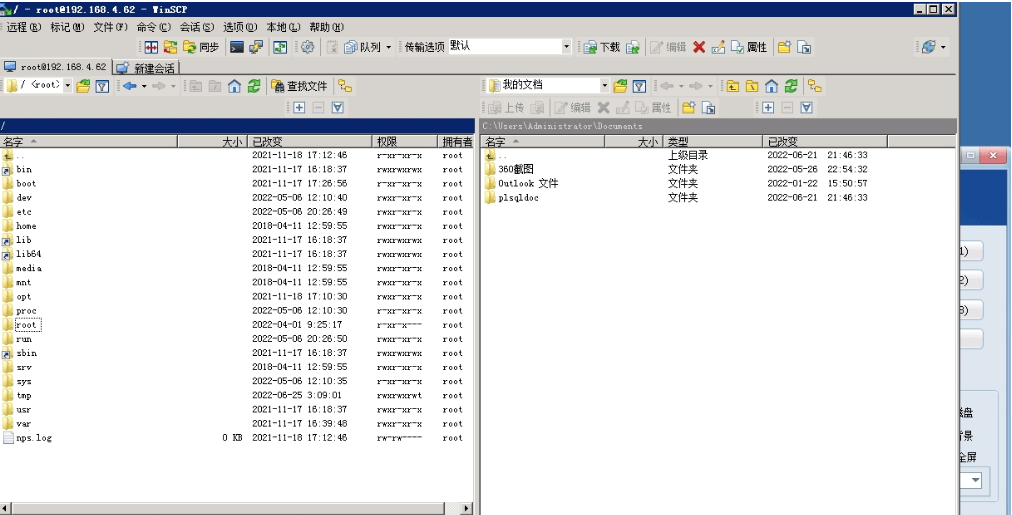Viewport: 1012px width, 515px height.
Task: Go to local parent directory icon
Action: pos(733,86)
